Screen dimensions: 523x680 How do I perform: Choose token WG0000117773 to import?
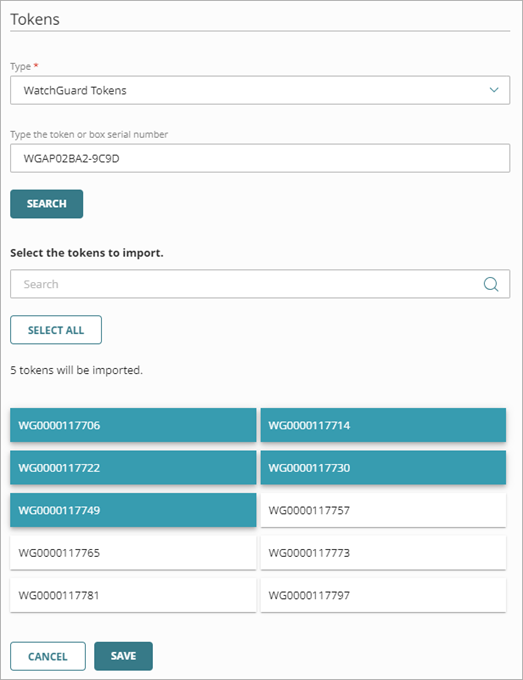(383, 552)
